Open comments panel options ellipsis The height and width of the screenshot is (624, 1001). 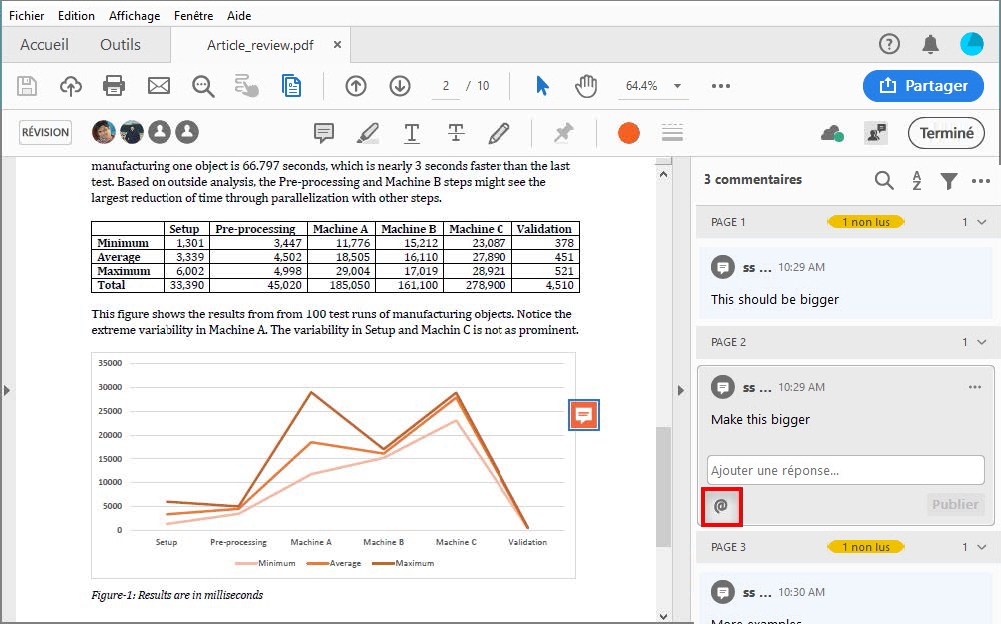[981, 181]
